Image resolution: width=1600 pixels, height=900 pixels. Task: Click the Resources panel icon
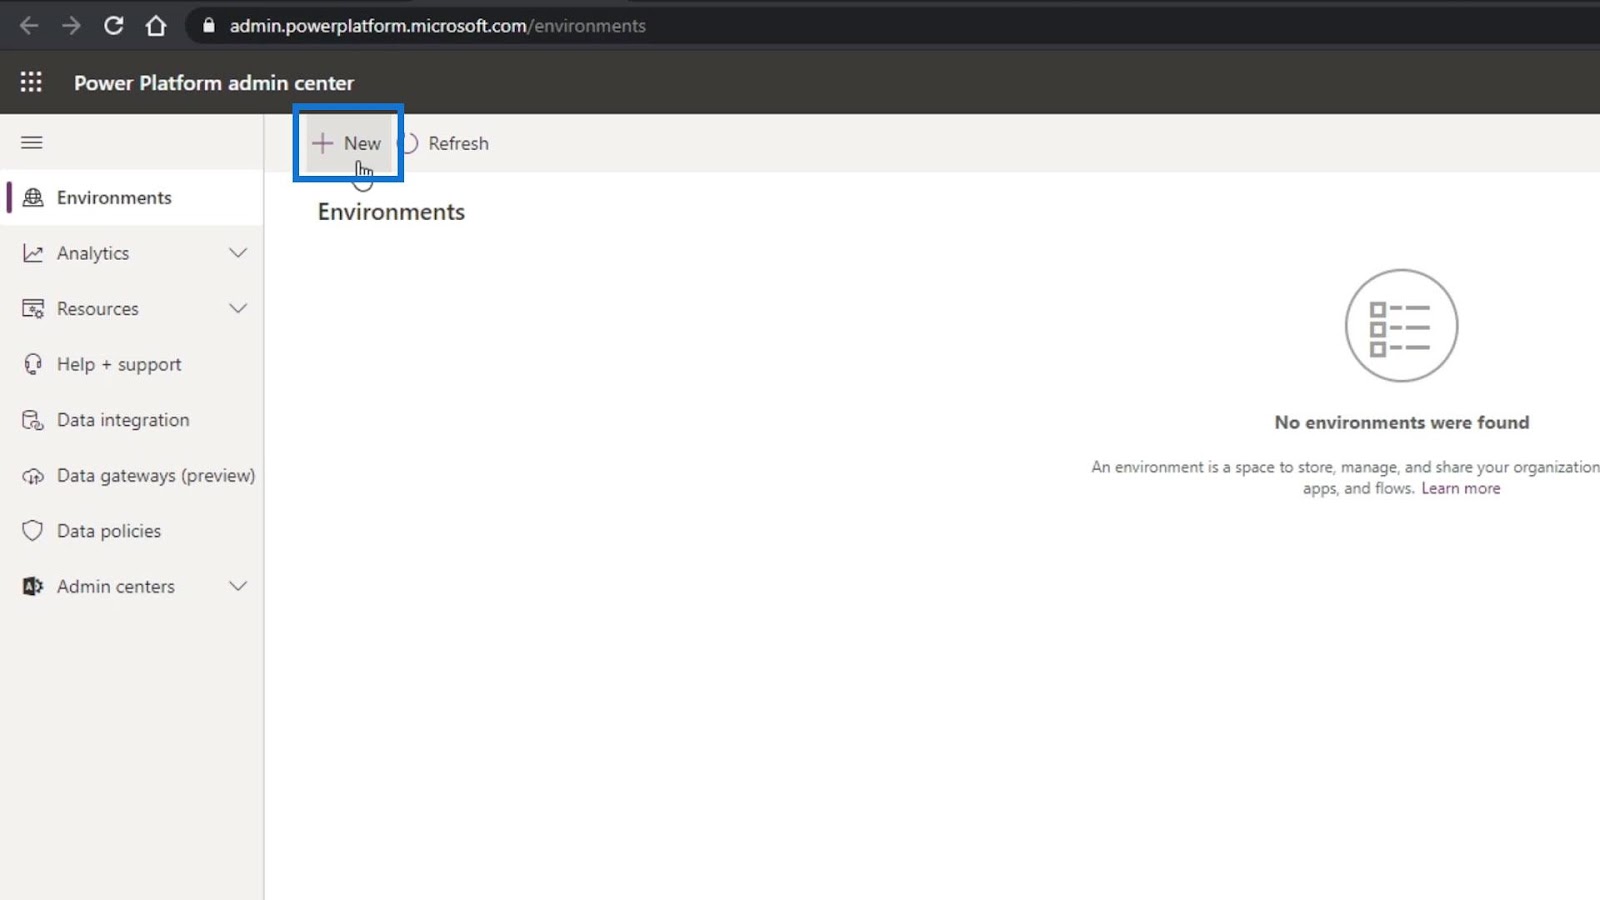click(33, 309)
